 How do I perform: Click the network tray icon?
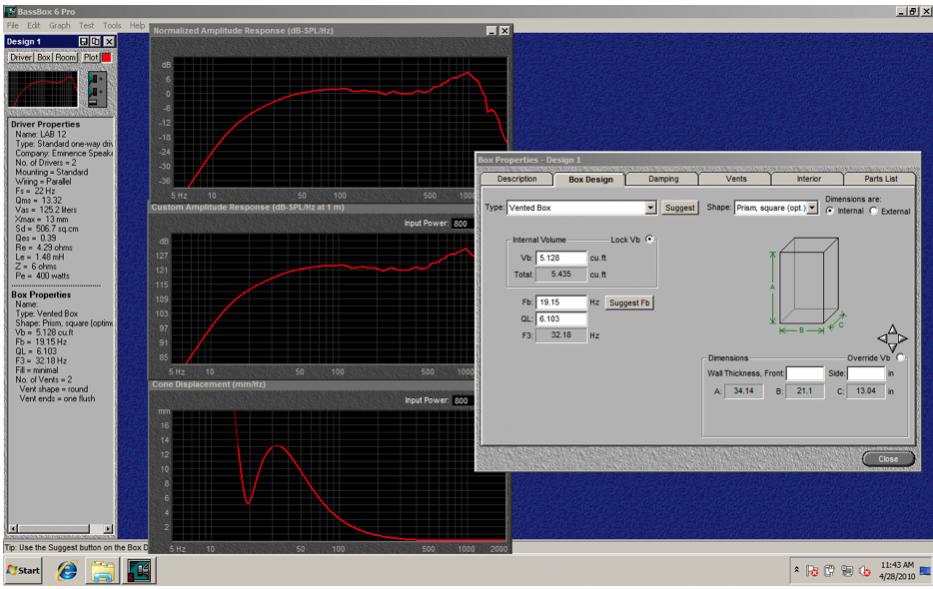[x=847, y=571]
